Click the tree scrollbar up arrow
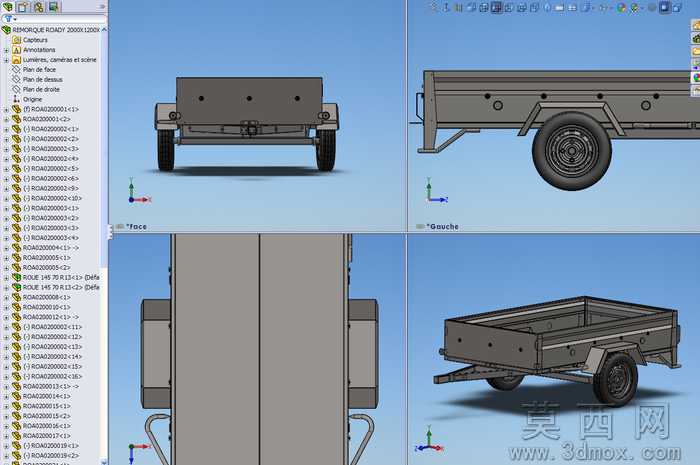This screenshot has height=465, width=700. (x=104, y=29)
